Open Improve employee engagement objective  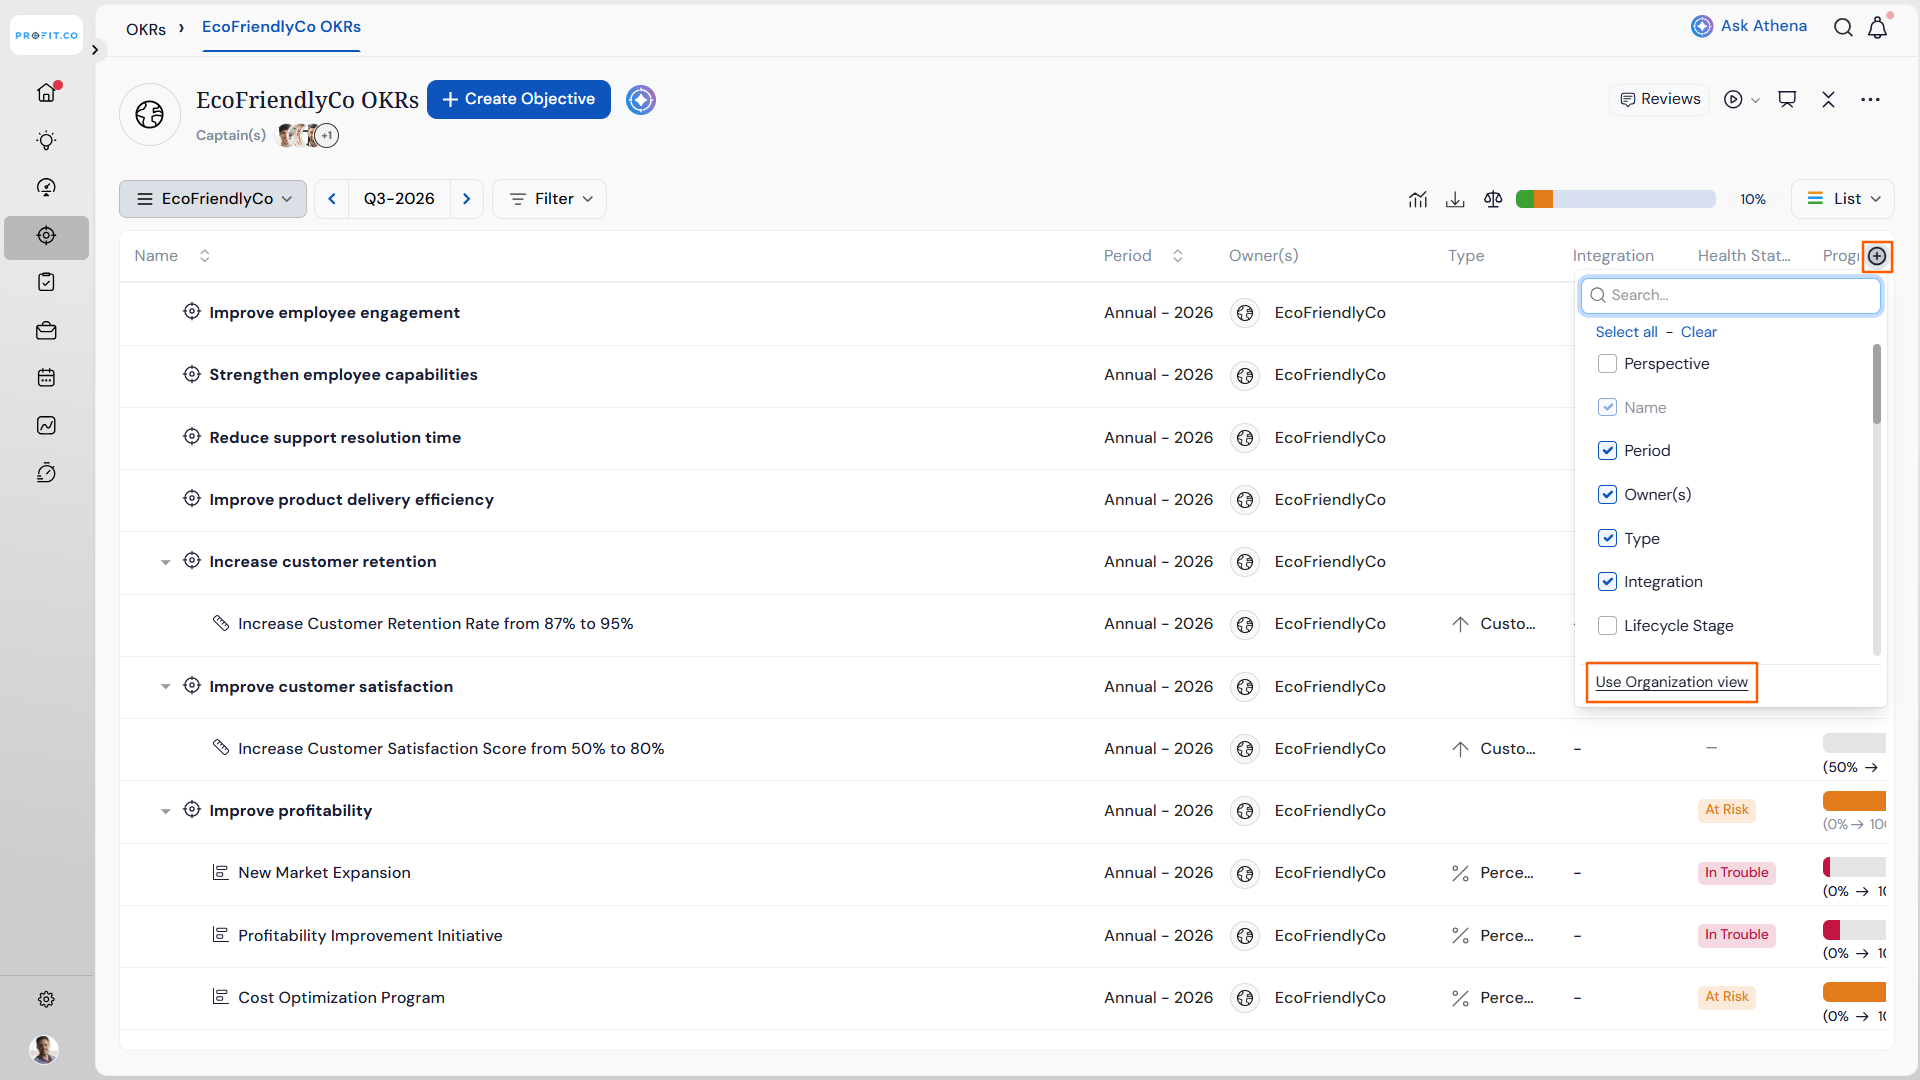(334, 313)
